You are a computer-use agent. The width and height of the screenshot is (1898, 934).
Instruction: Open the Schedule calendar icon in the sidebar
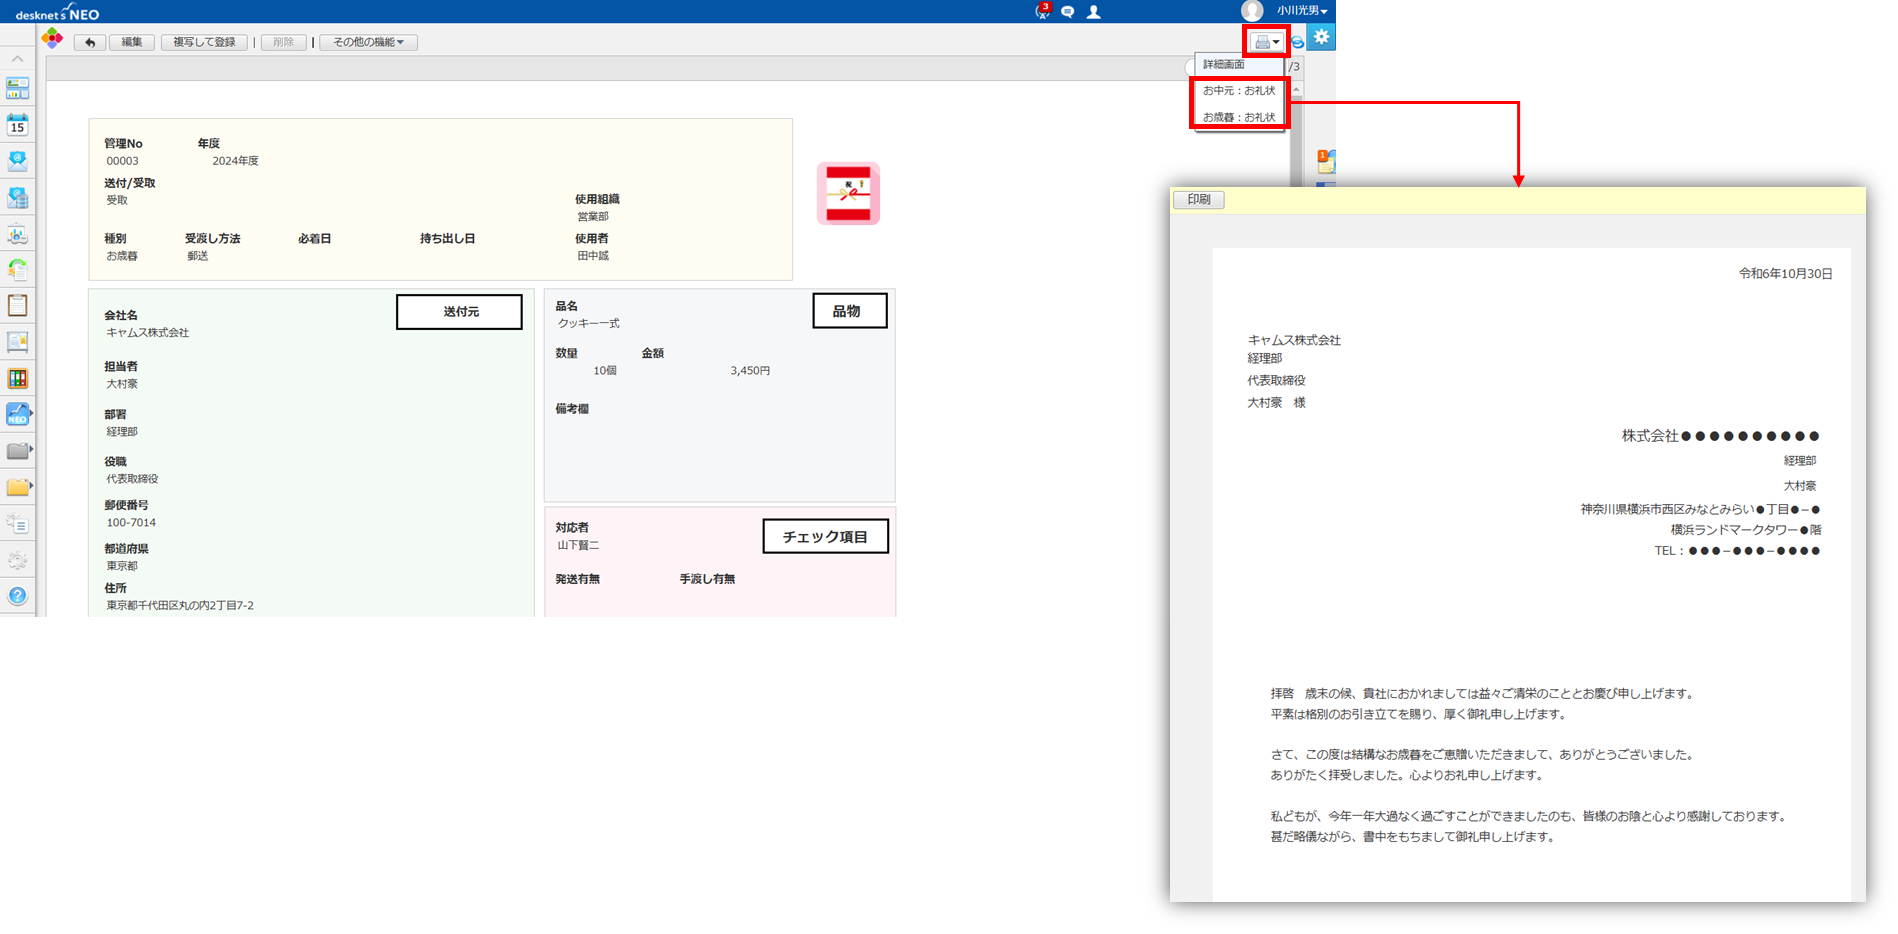pyautogui.click(x=17, y=125)
